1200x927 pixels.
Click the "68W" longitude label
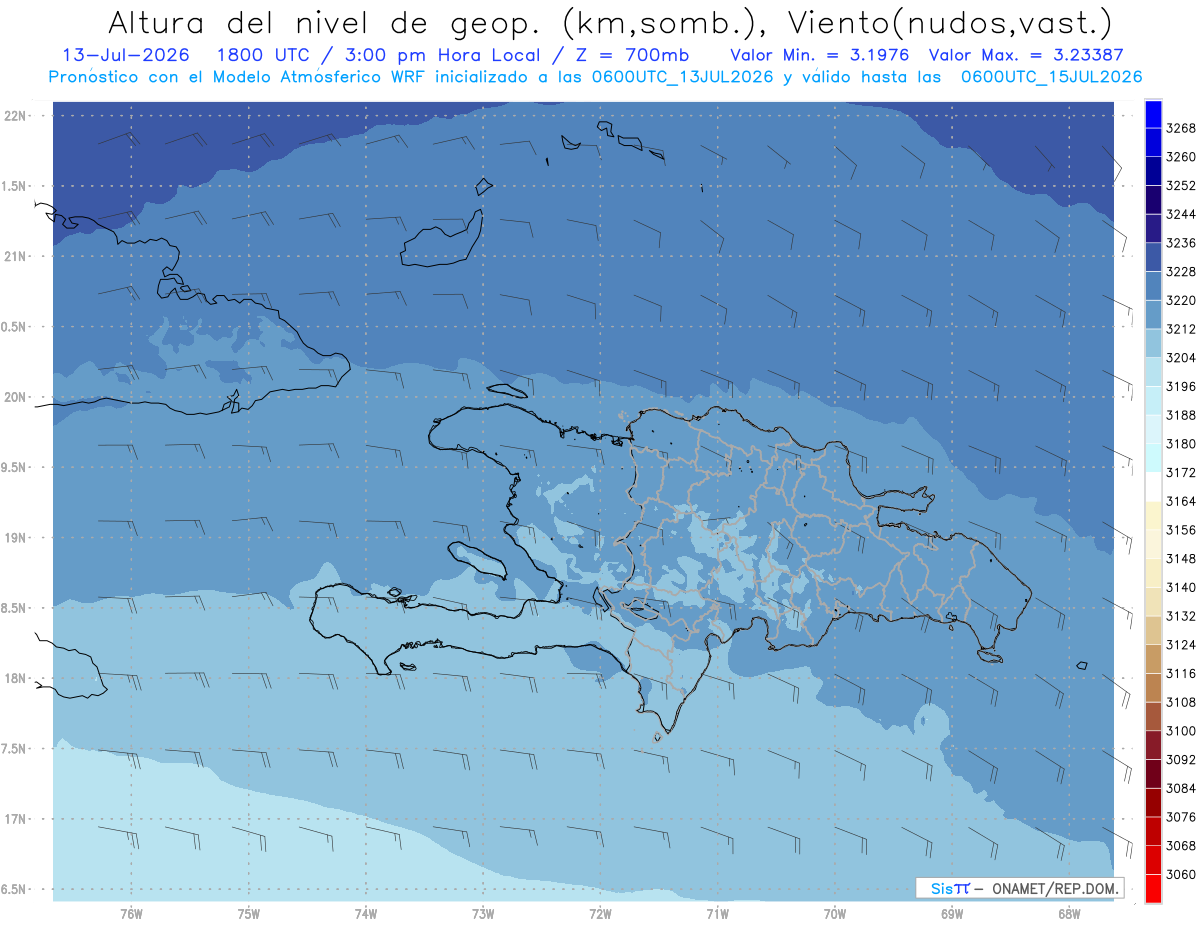(1069, 913)
